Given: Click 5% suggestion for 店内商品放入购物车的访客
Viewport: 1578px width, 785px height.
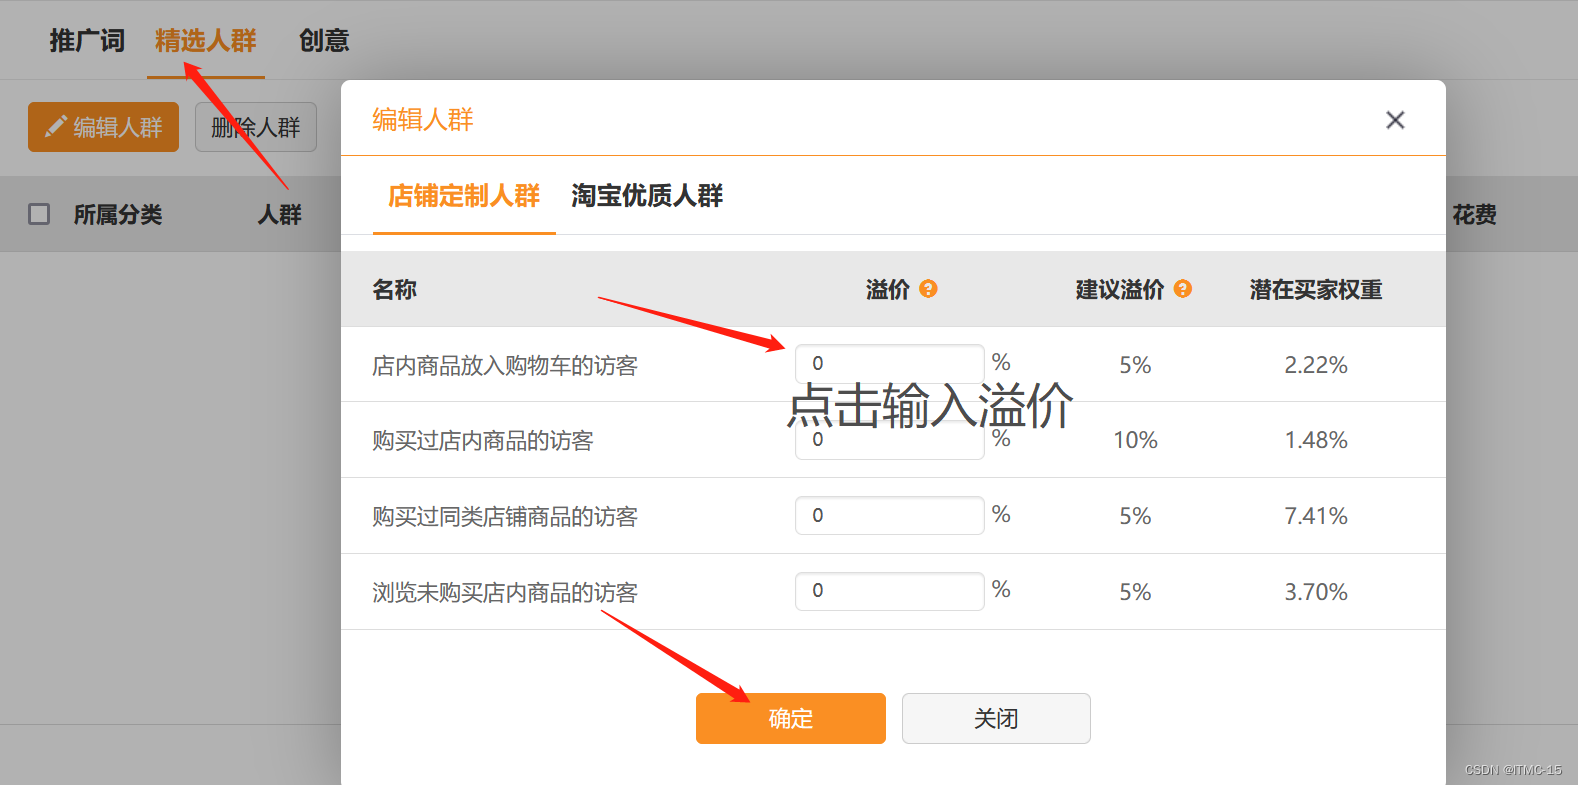Looking at the screenshot, I should click(x=1136, y=365).
